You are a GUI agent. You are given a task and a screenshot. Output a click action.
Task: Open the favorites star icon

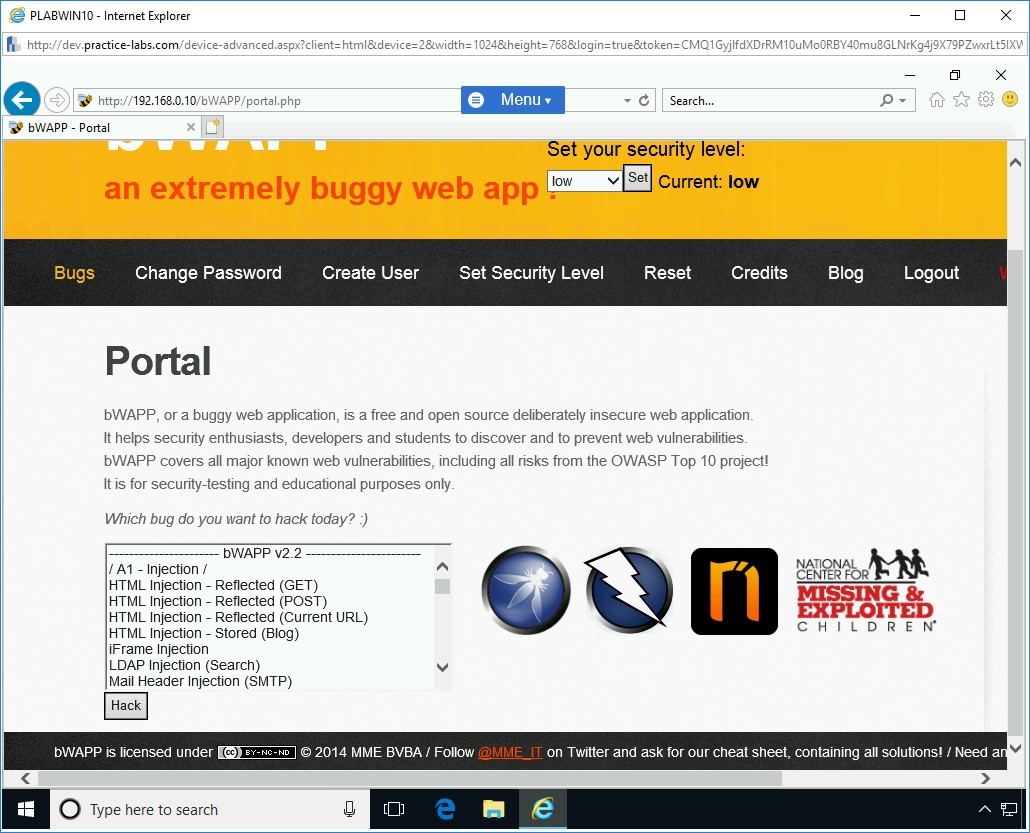click(961, 100)
